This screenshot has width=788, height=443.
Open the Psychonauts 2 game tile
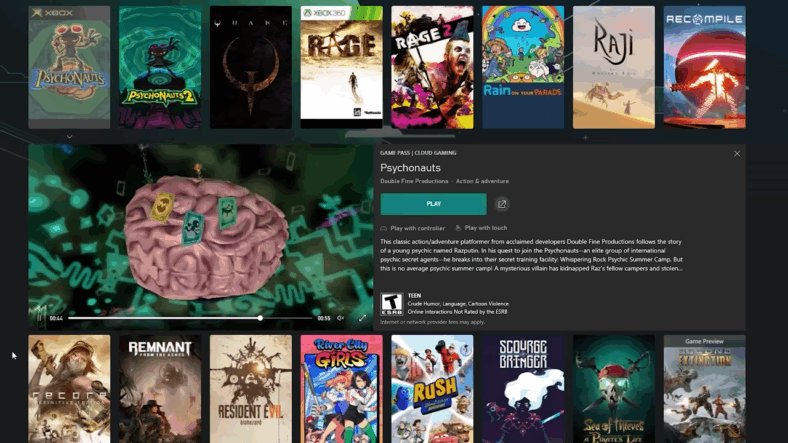[160, 67]
